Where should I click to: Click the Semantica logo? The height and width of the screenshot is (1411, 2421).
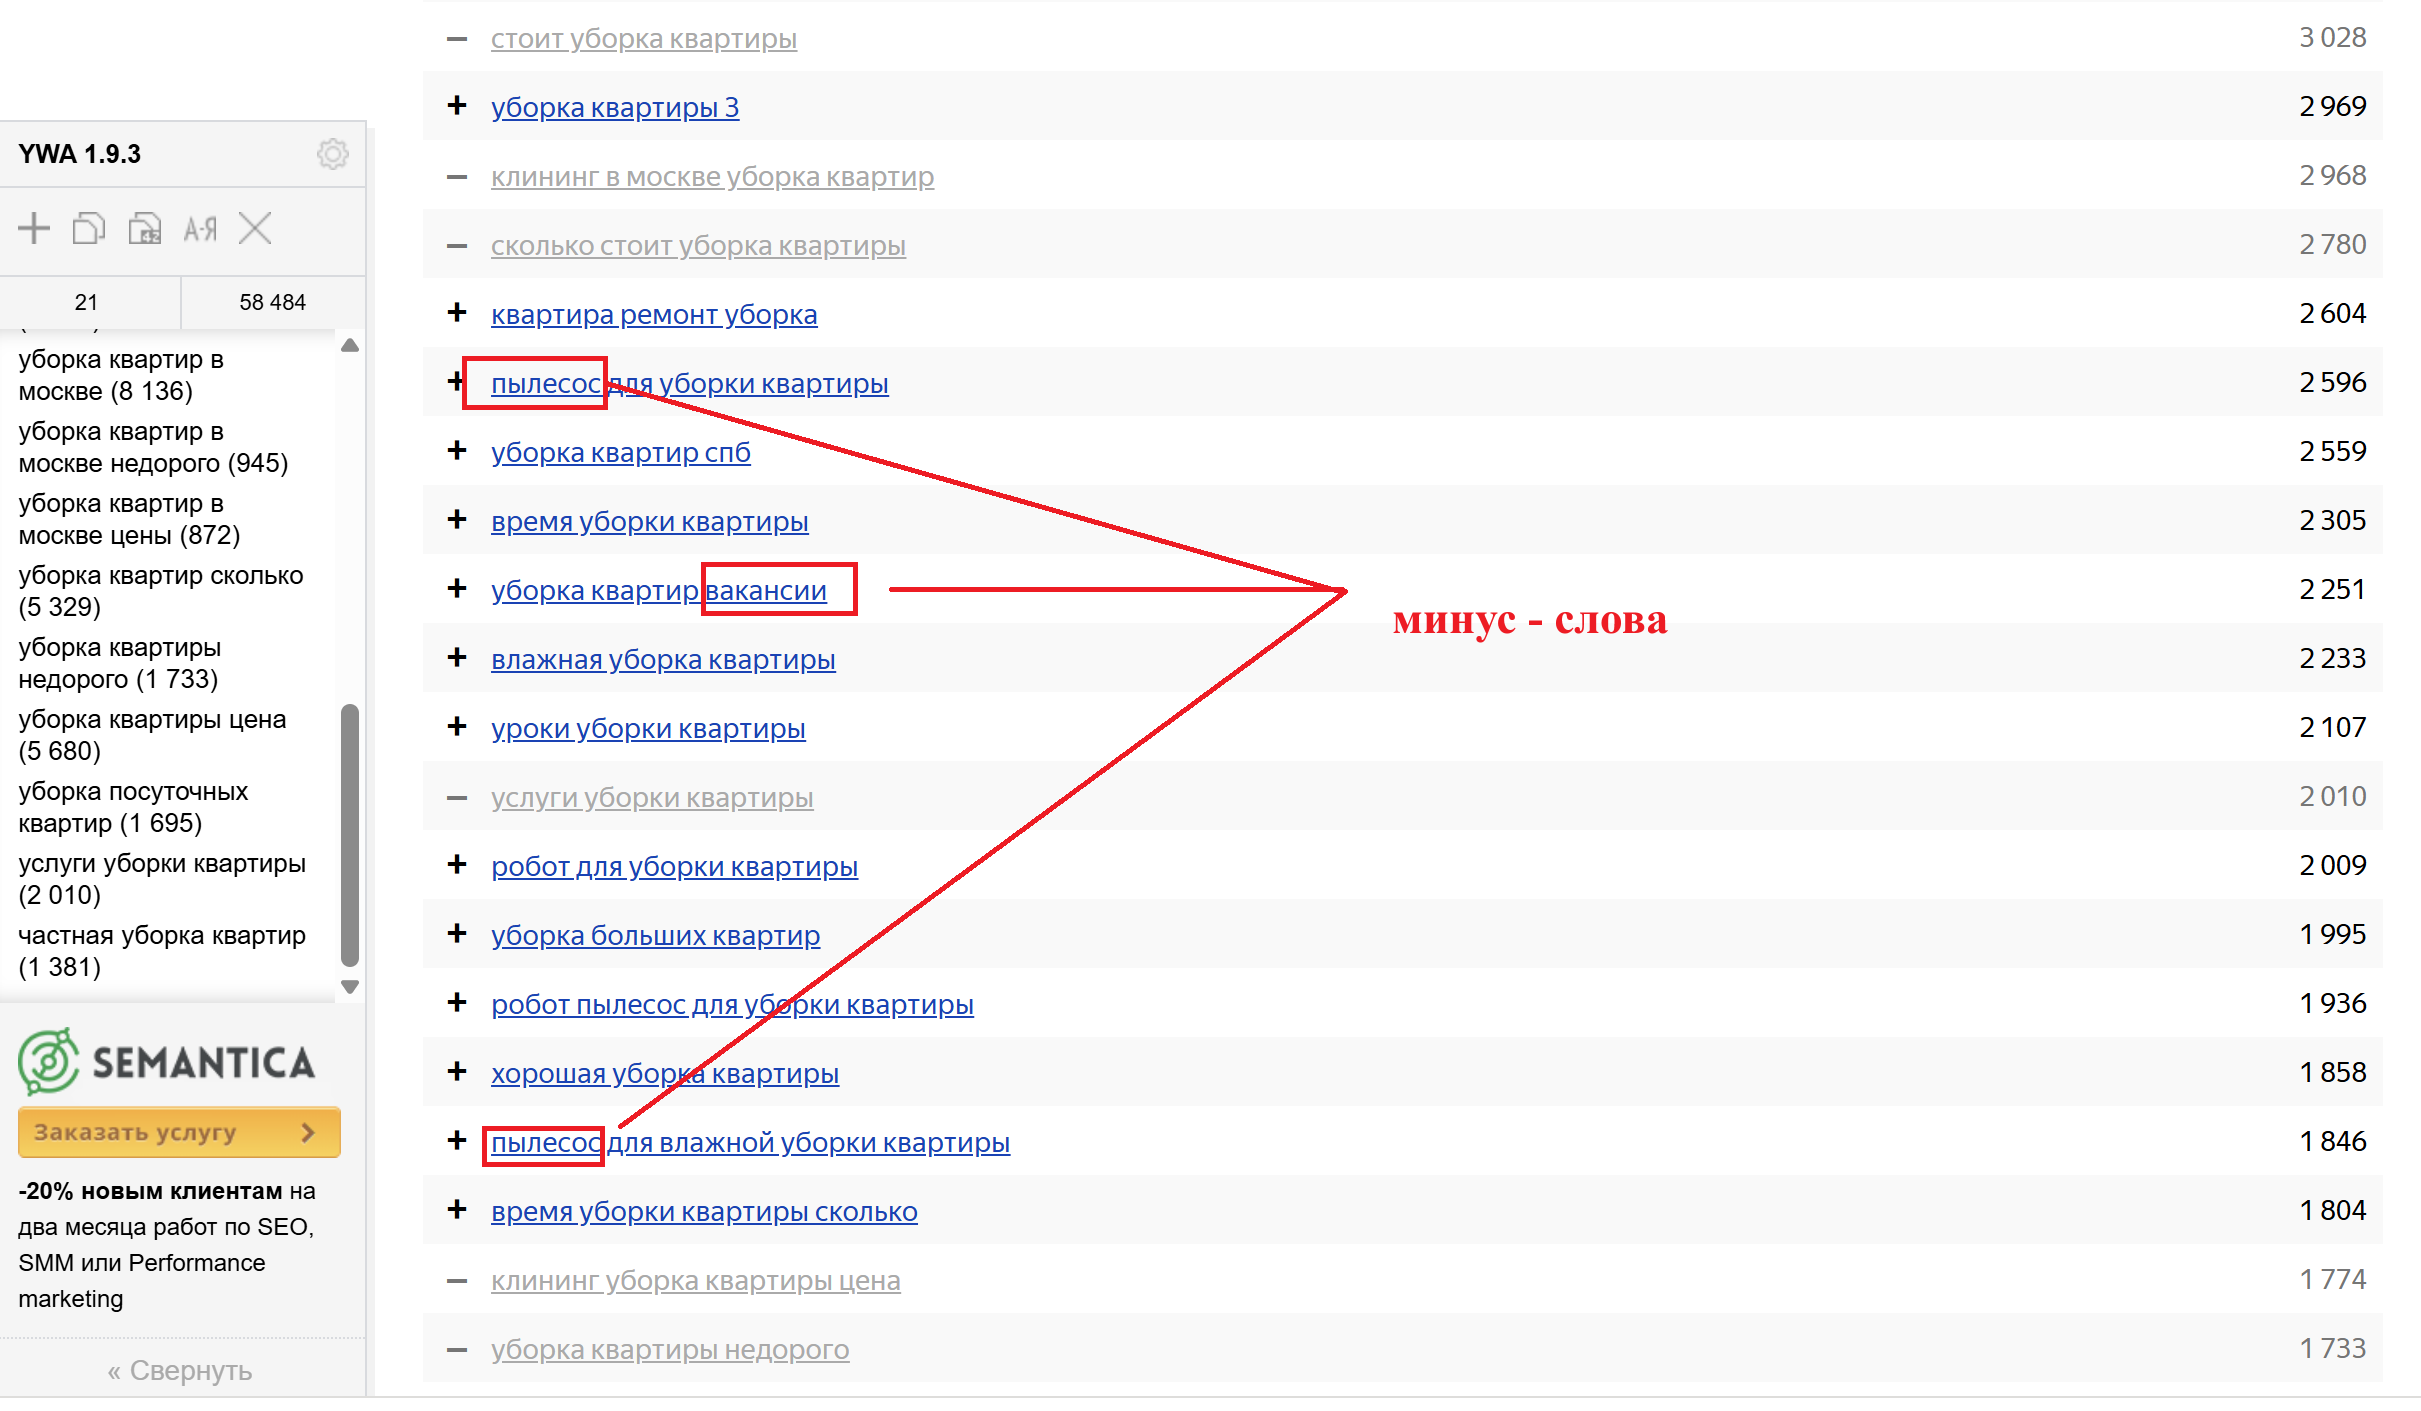[x=167, y=1061]
